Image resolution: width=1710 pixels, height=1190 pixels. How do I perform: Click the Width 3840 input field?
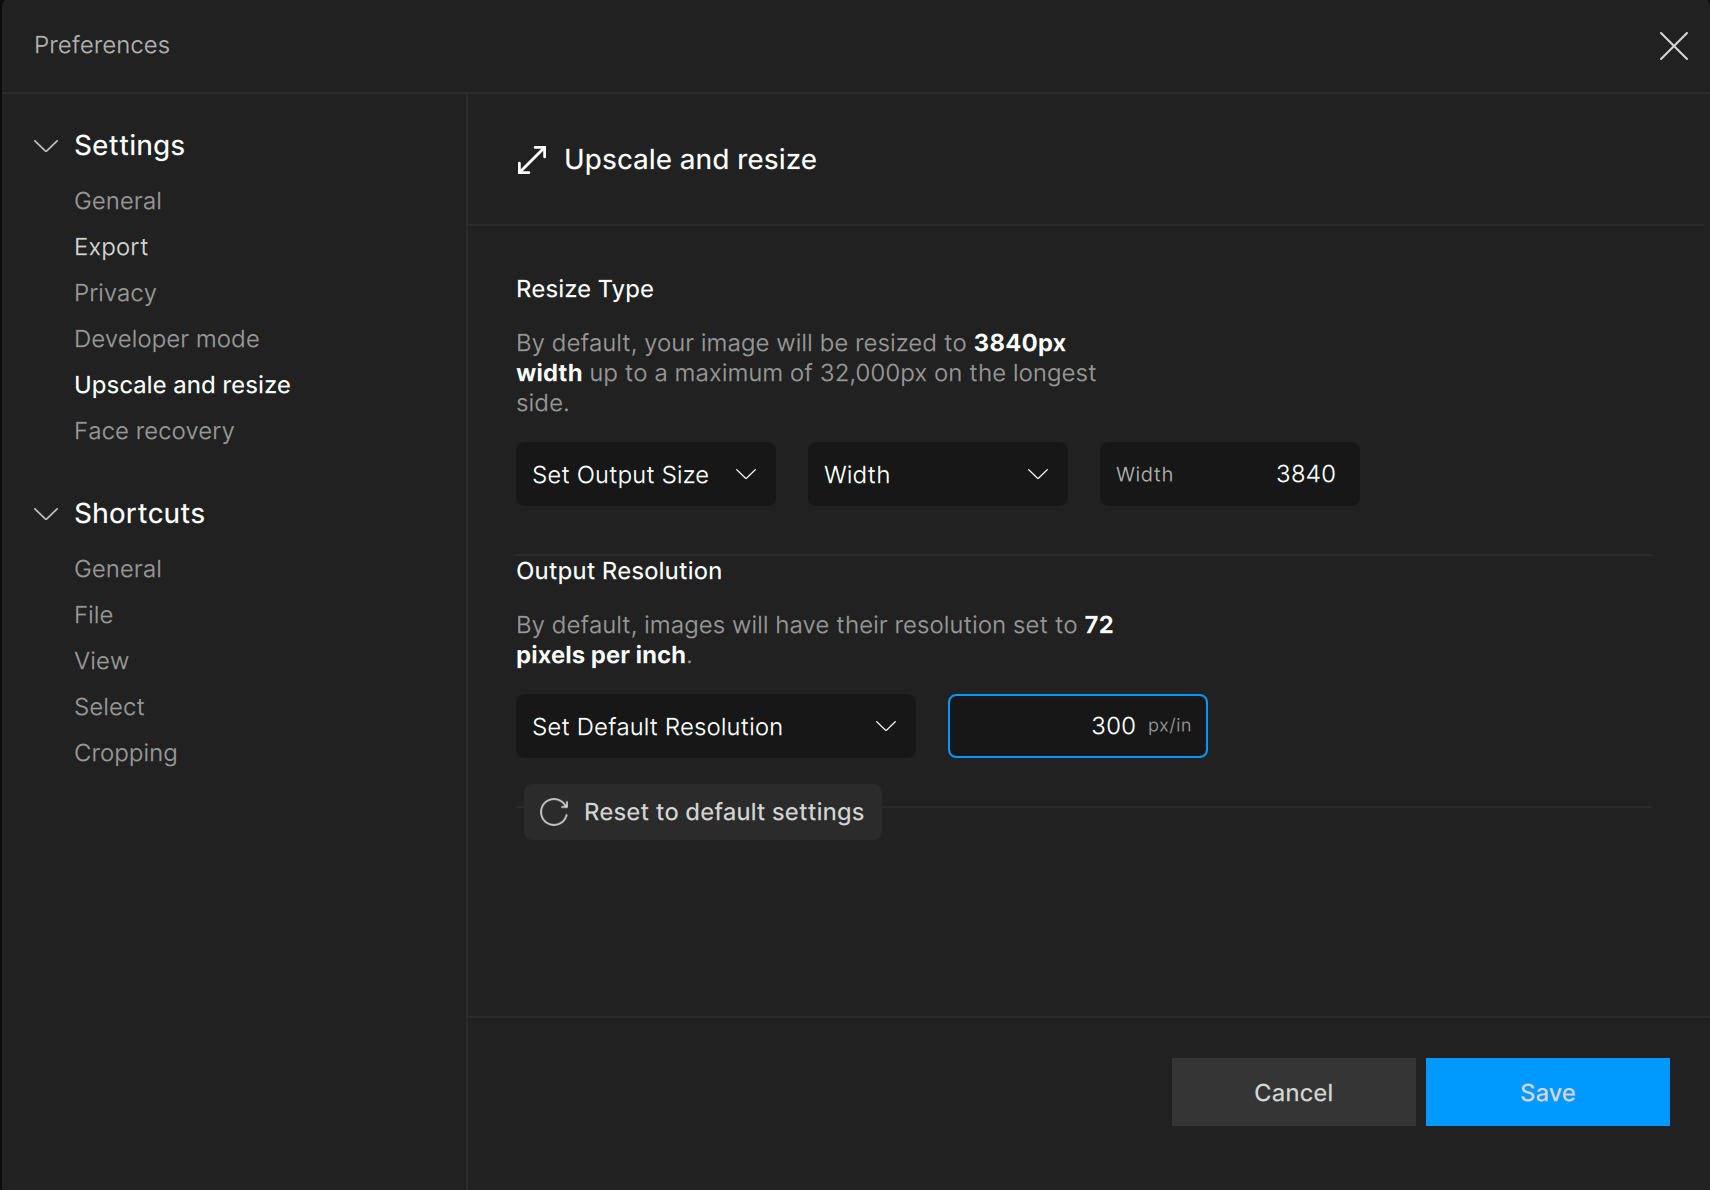[x=1229, y=474]
